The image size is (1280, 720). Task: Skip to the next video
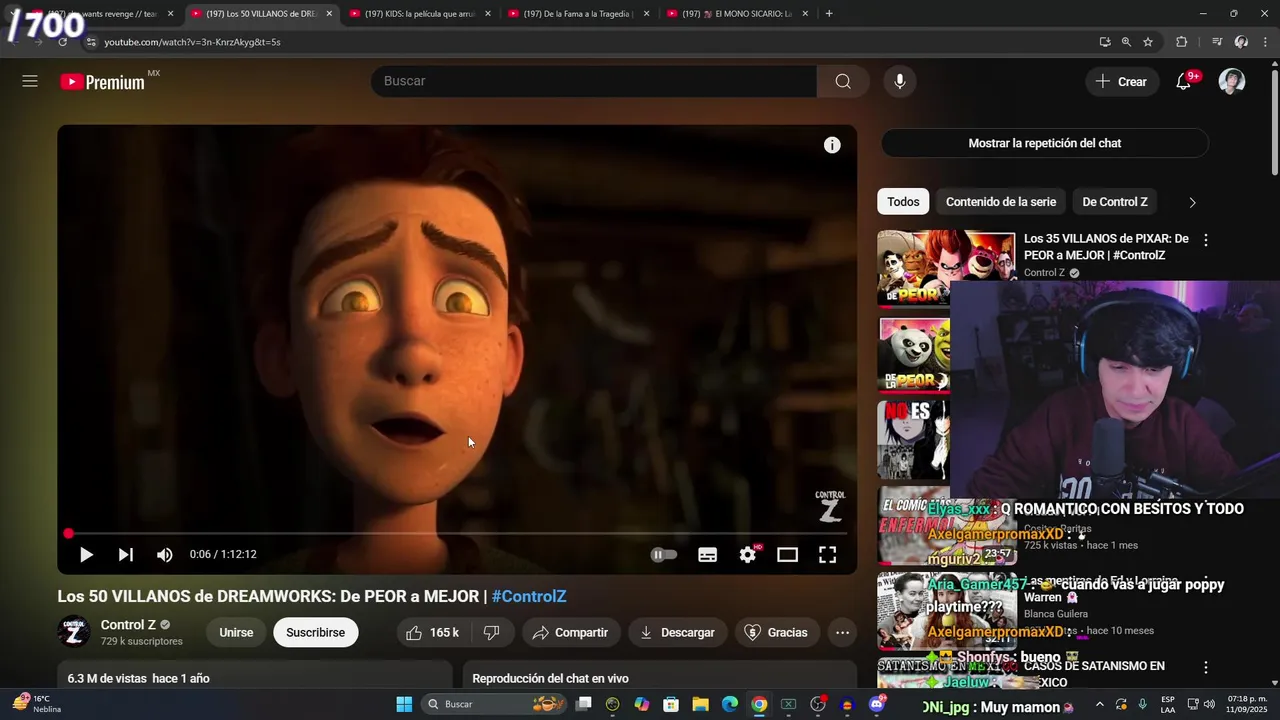(125, 554)
